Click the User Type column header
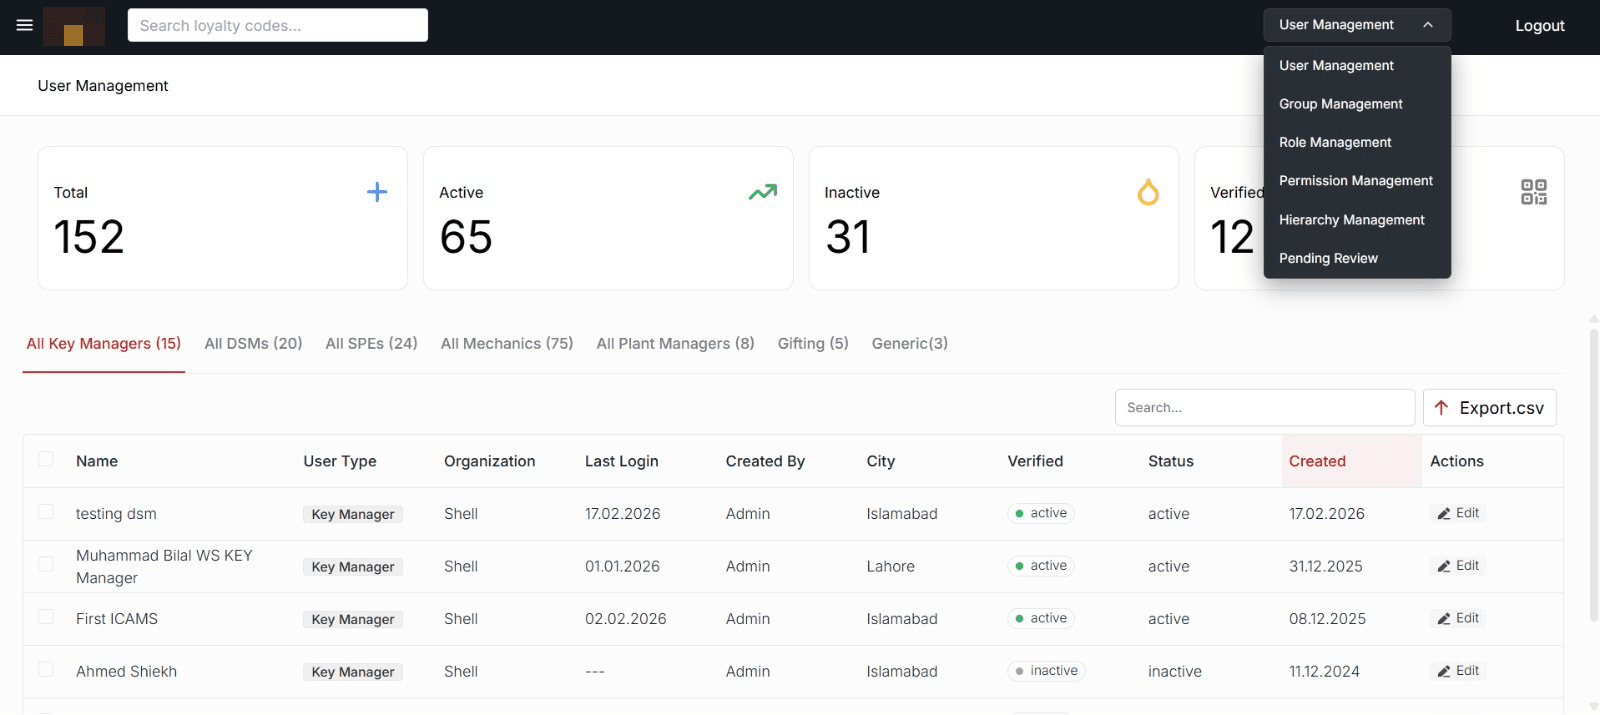The width and height of the screenshot is (1600, 715). click(x=340, y=461)
